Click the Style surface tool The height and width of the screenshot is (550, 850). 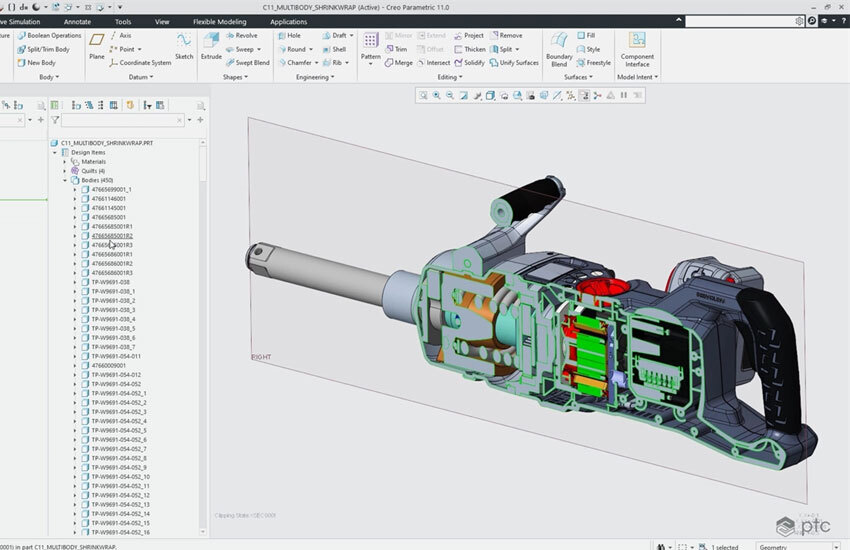click(x=588, y=49)
